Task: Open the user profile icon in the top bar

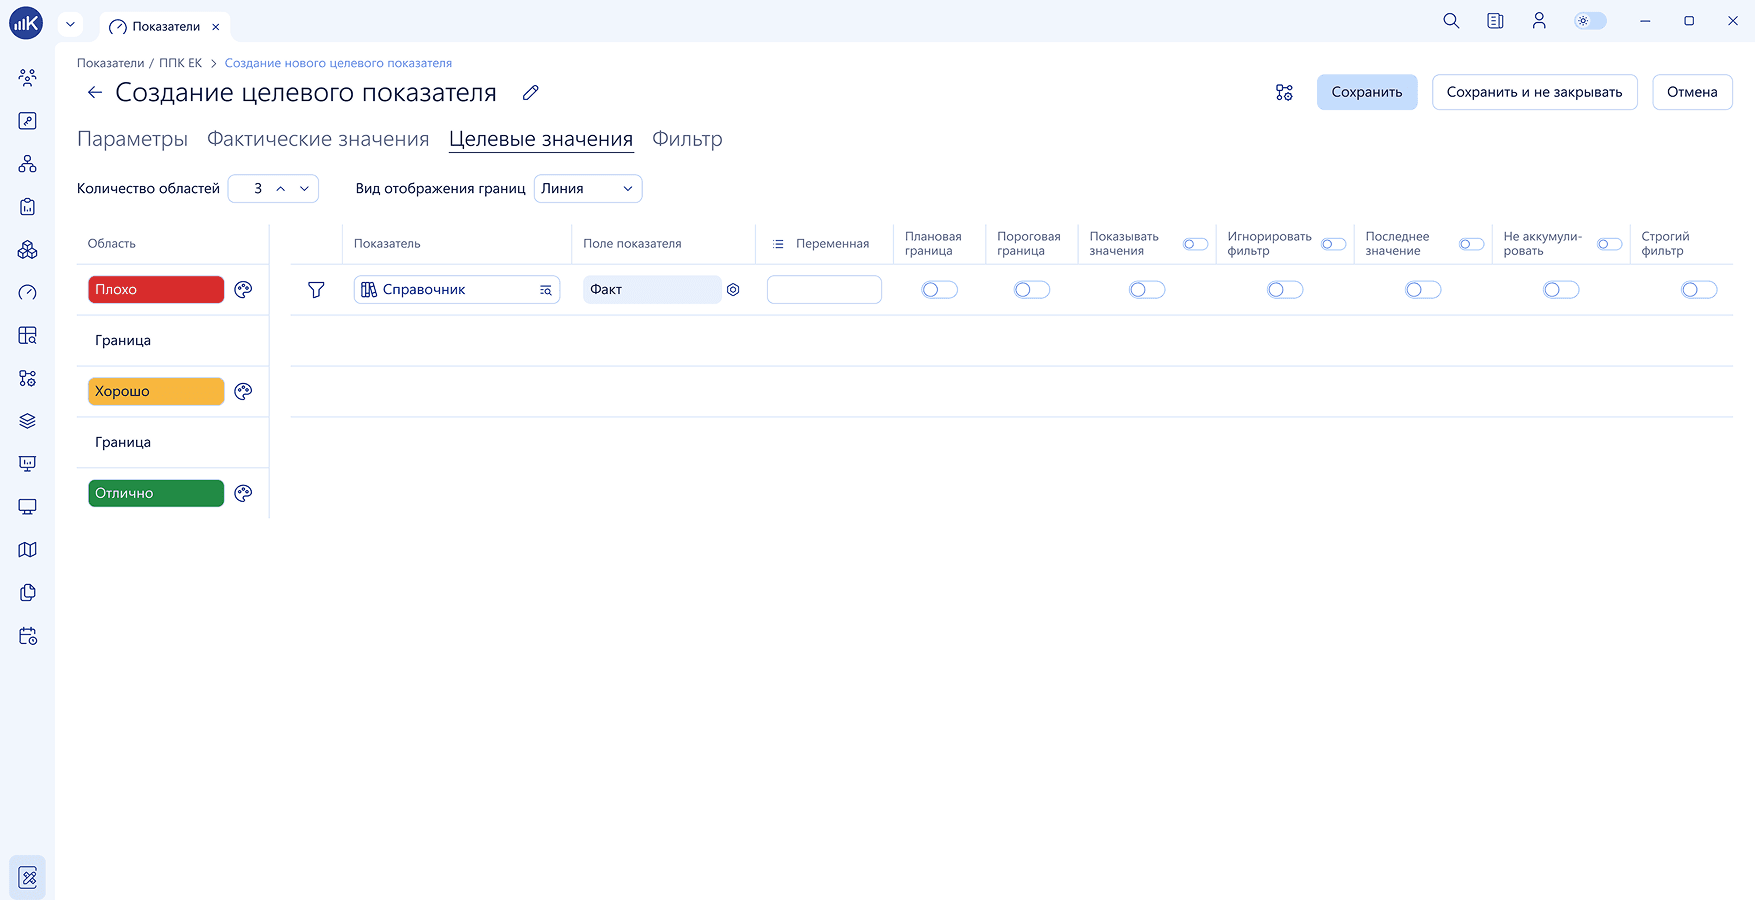Action: 1539,21
